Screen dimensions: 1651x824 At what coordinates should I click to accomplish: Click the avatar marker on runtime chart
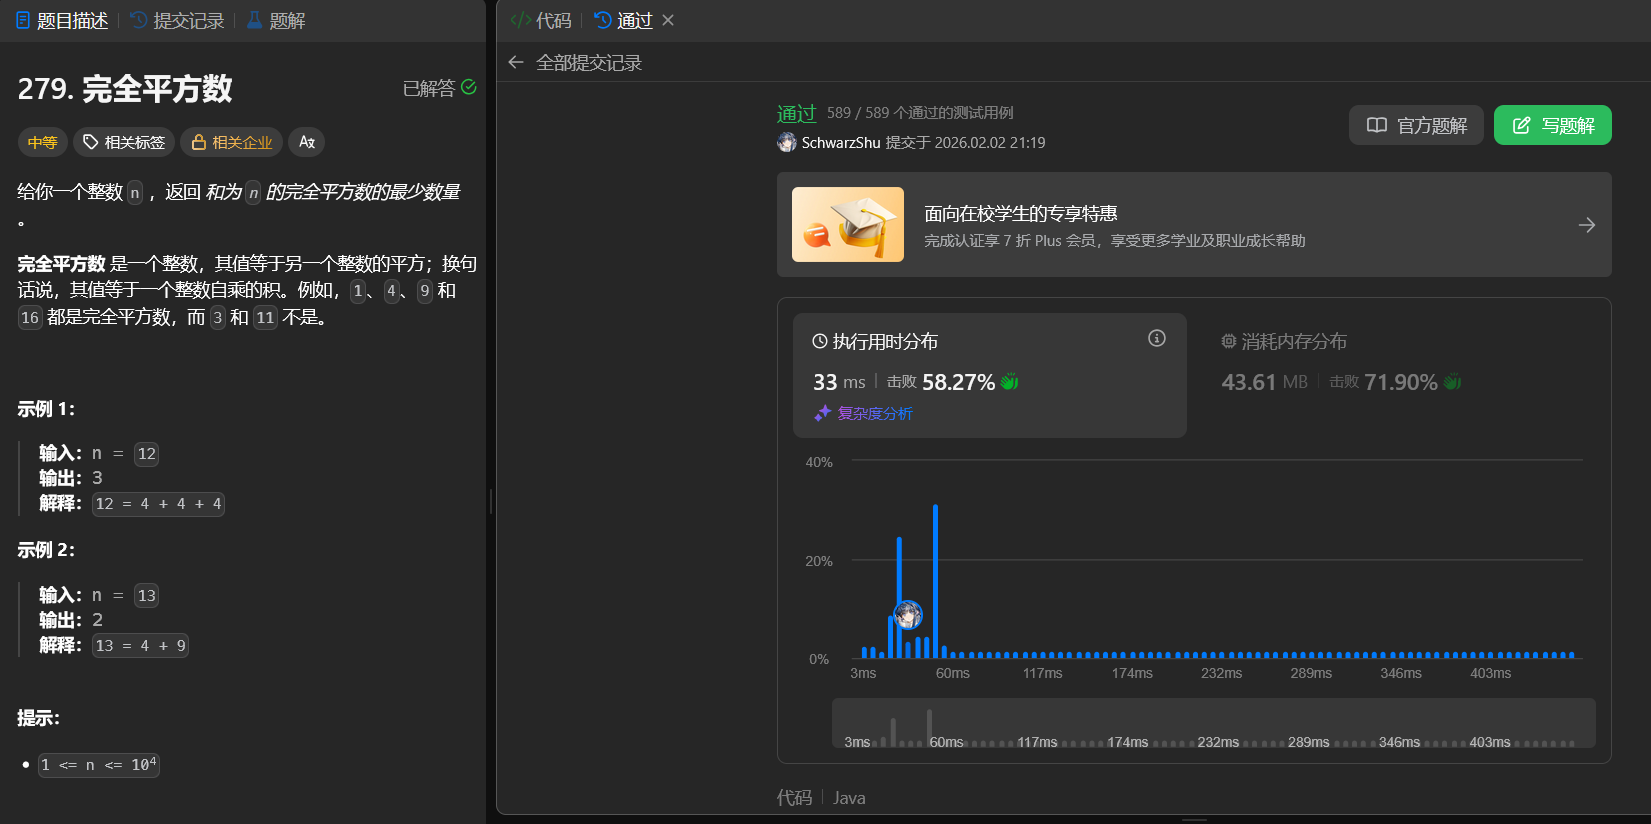point(908,614)
